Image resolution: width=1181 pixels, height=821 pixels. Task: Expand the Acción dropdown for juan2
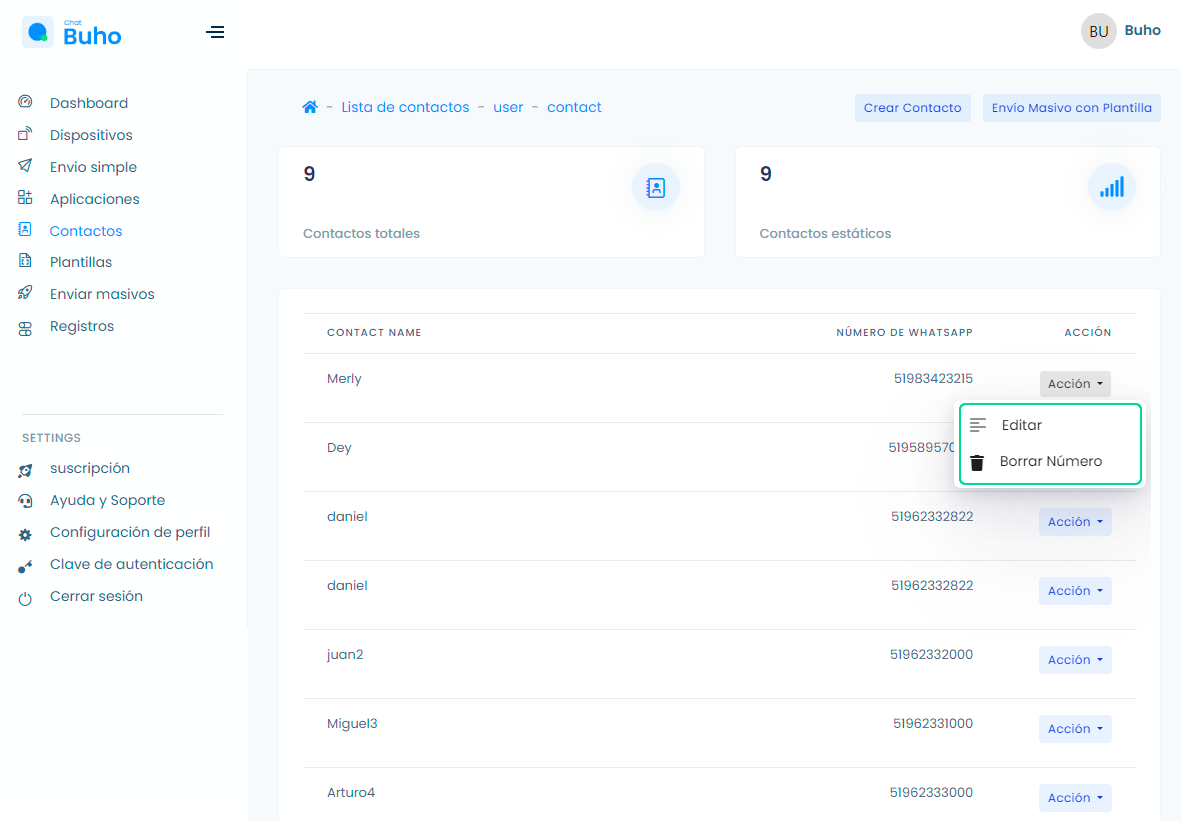(x=1075, y=660)
